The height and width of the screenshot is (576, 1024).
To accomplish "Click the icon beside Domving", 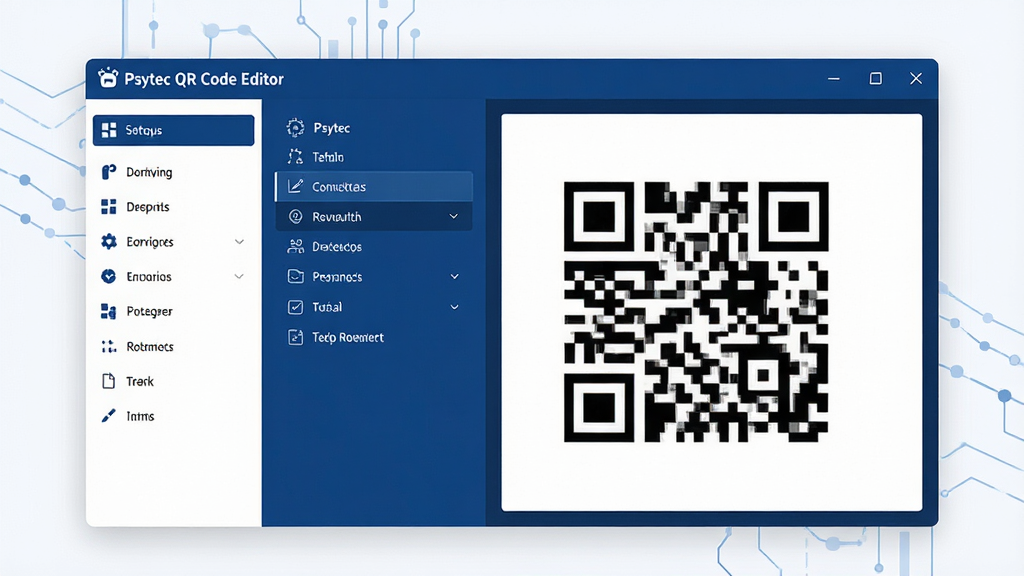I will click(108, 172).
